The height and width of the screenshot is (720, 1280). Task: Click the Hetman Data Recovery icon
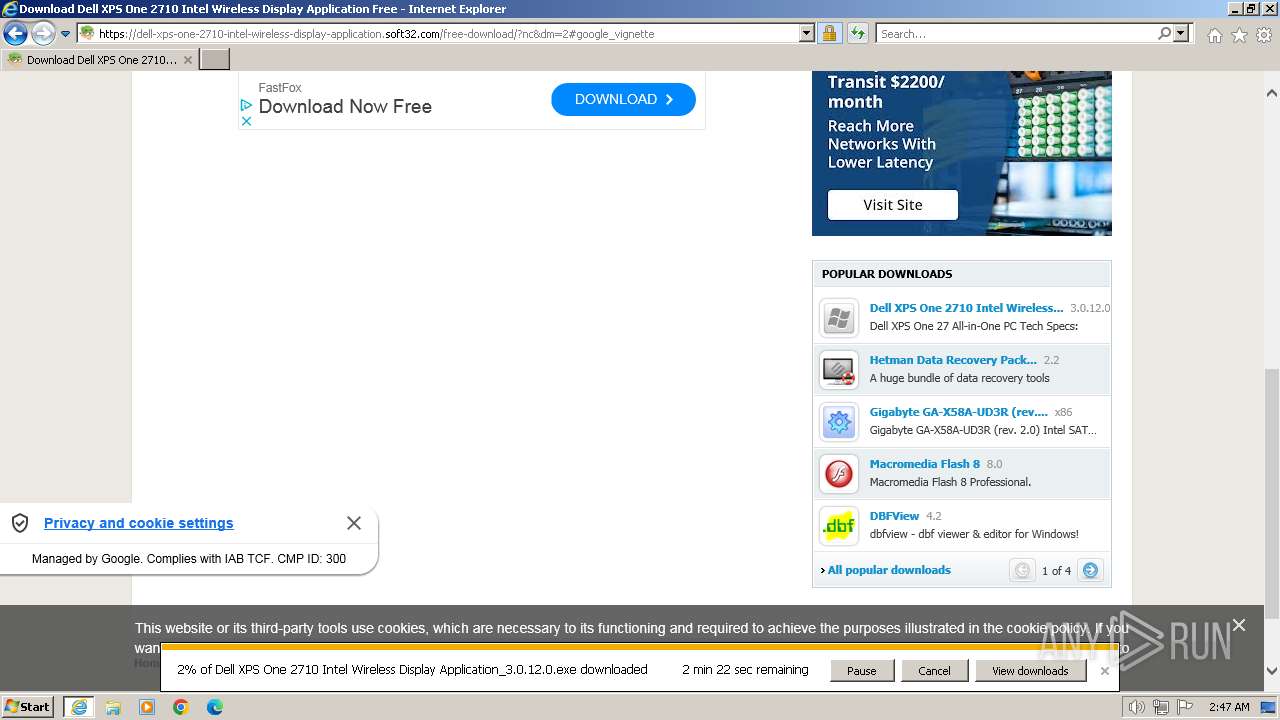tap(839, 371)
